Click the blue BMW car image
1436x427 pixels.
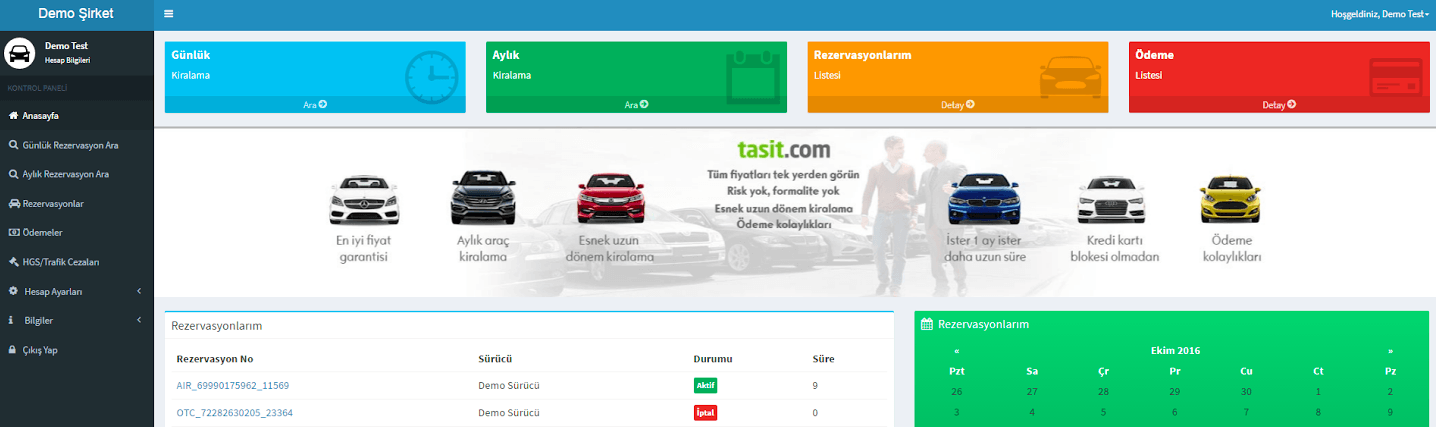click(984, 197)
